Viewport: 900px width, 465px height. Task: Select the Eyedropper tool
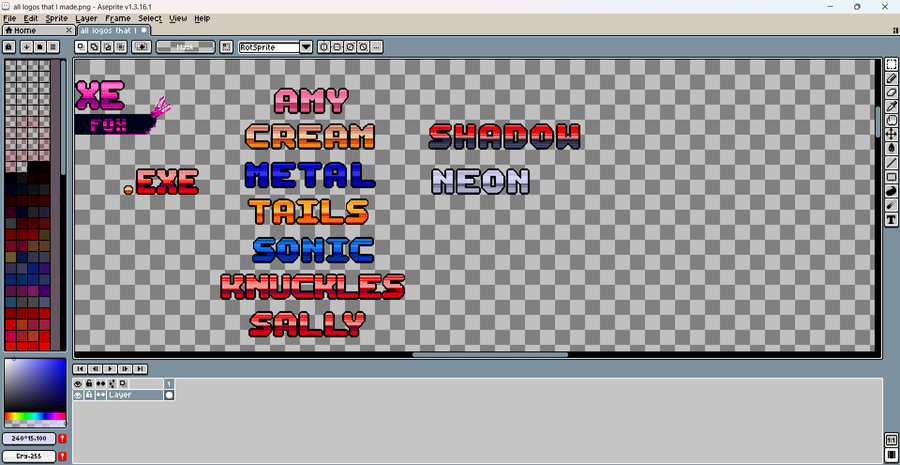(x=891, y=106)
